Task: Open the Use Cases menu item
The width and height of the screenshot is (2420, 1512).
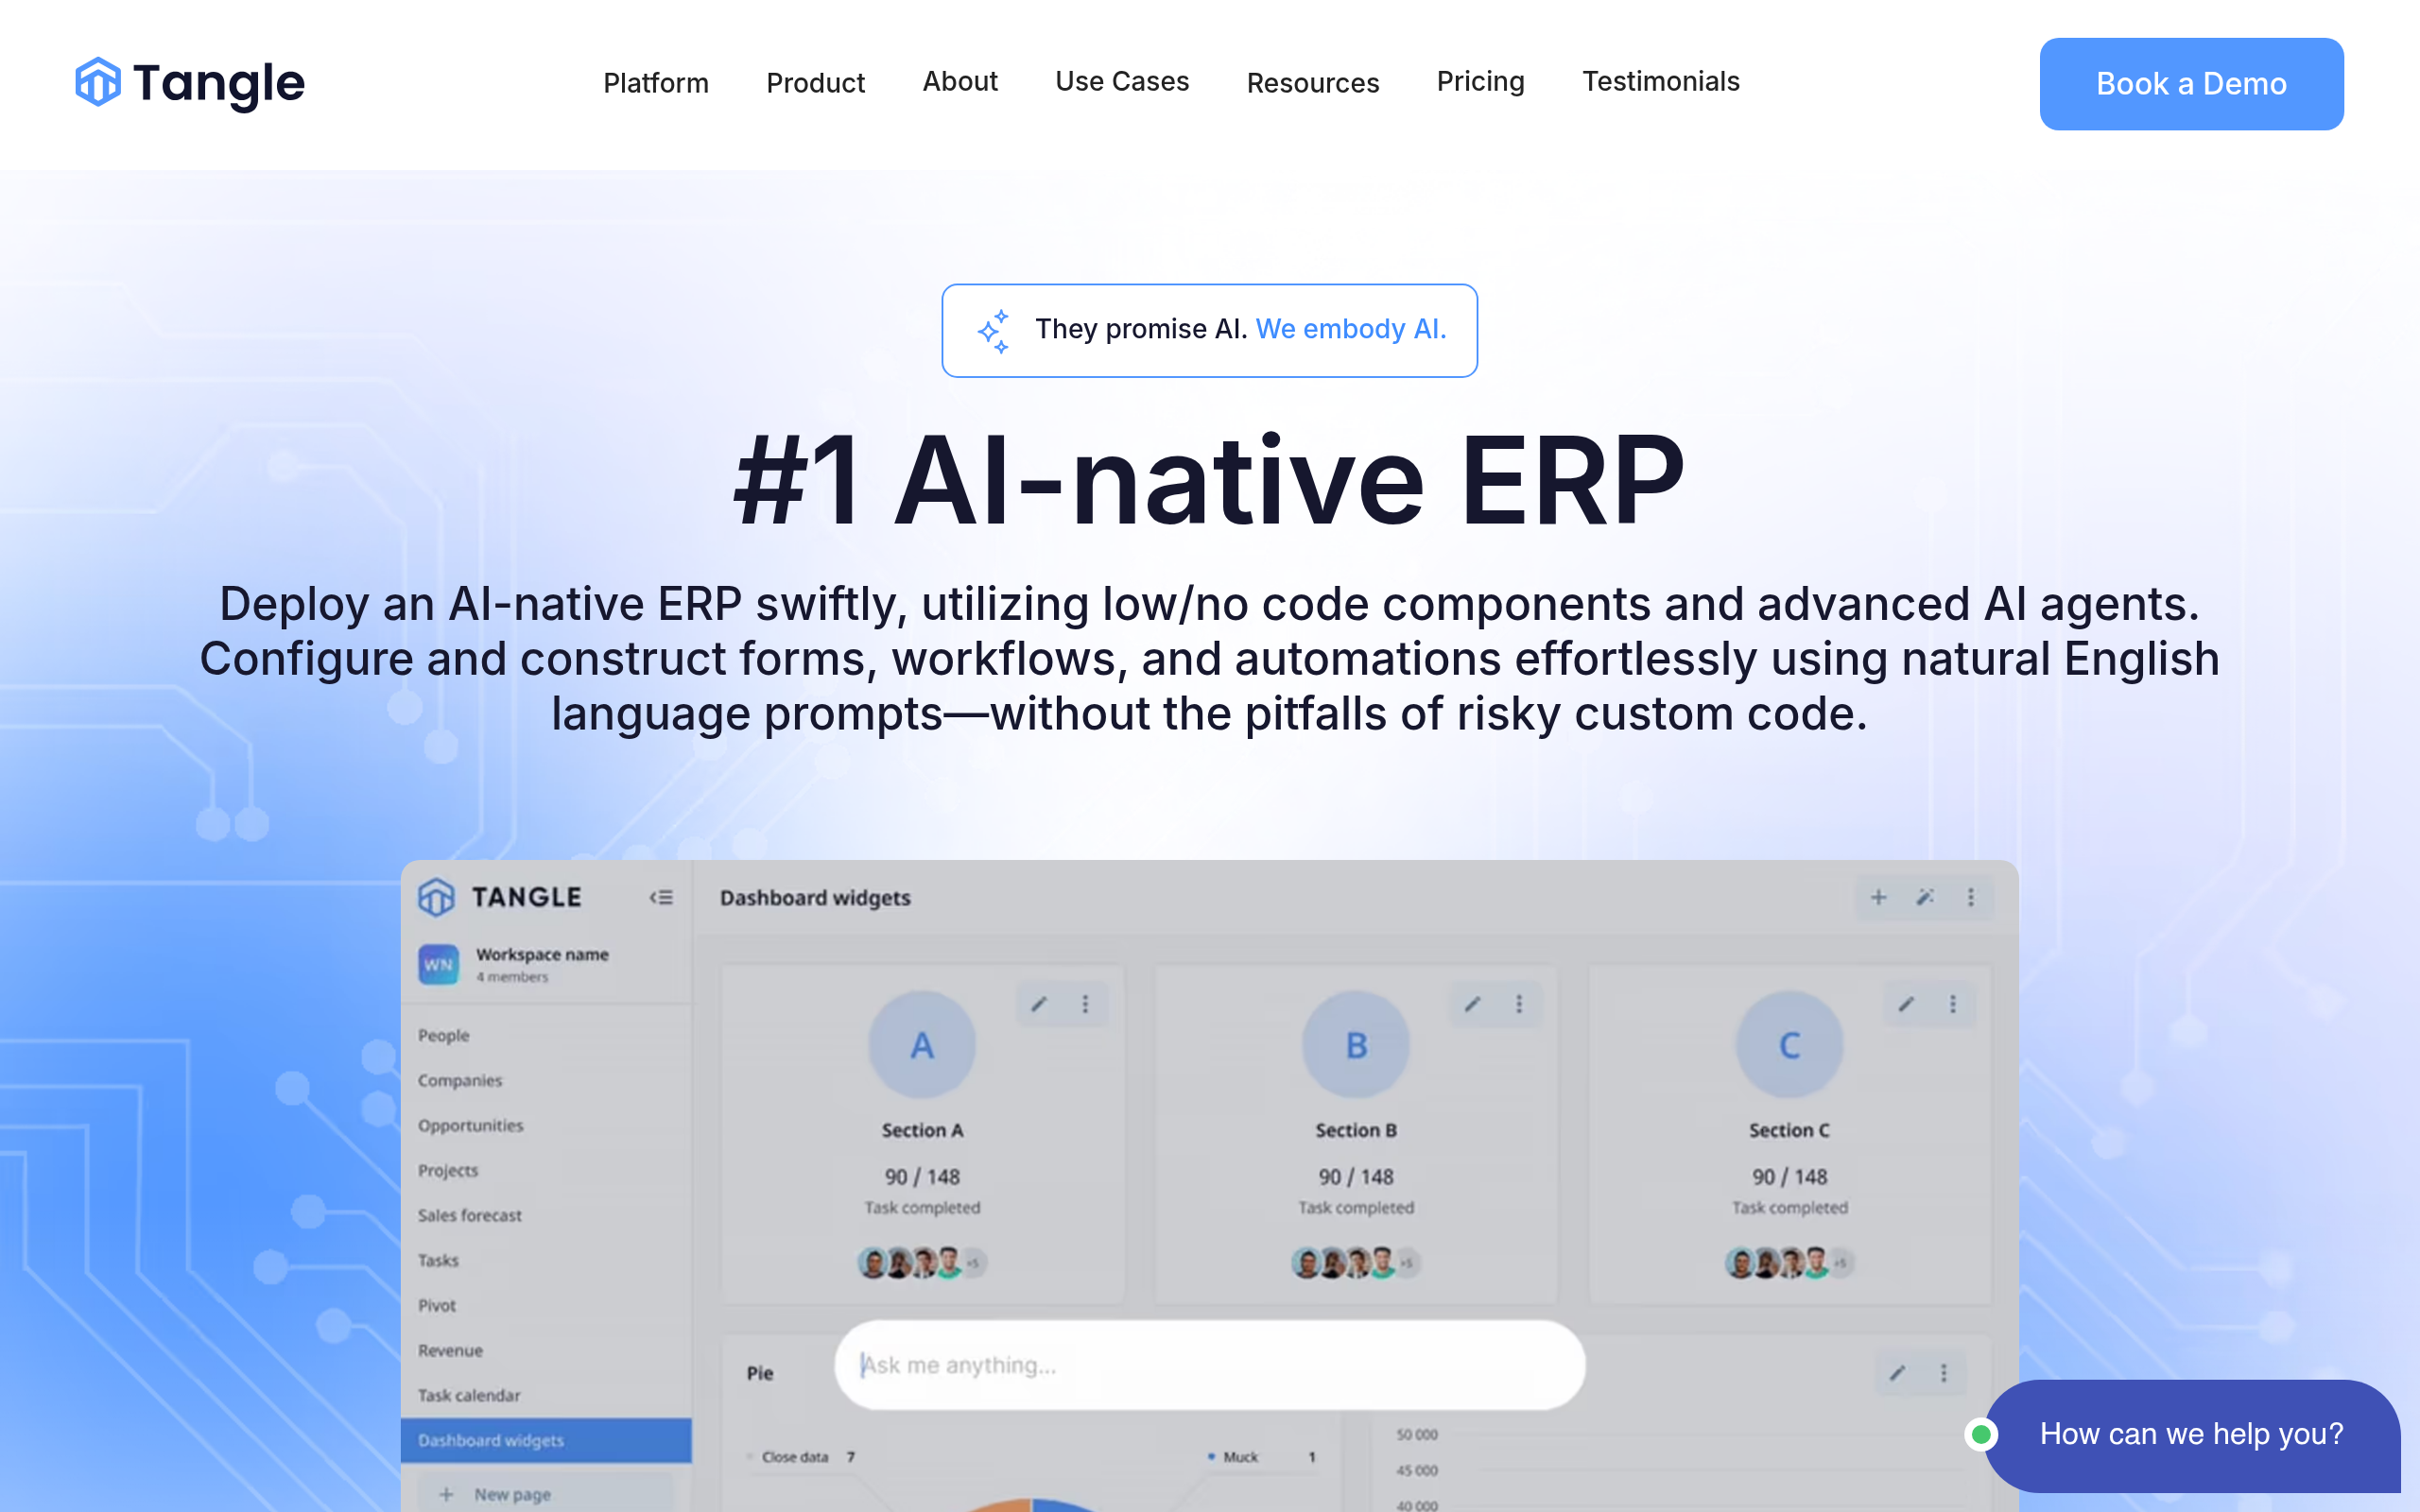Action: tap(1122, 81)
